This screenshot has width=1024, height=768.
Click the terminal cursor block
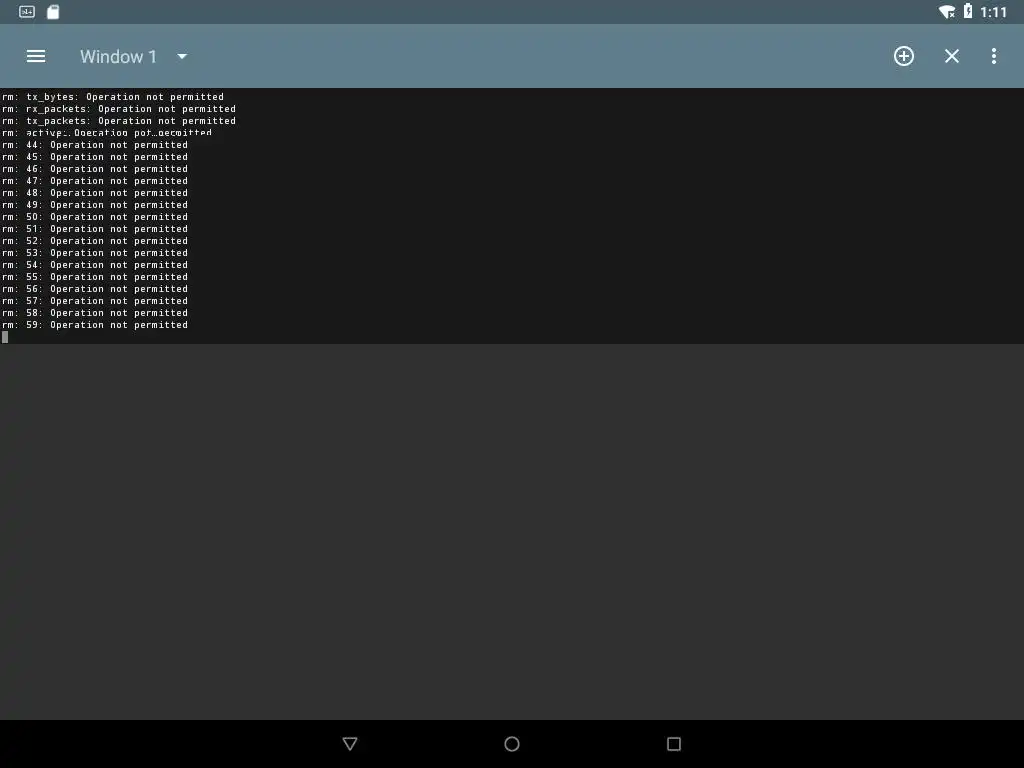tap(5, 337)
